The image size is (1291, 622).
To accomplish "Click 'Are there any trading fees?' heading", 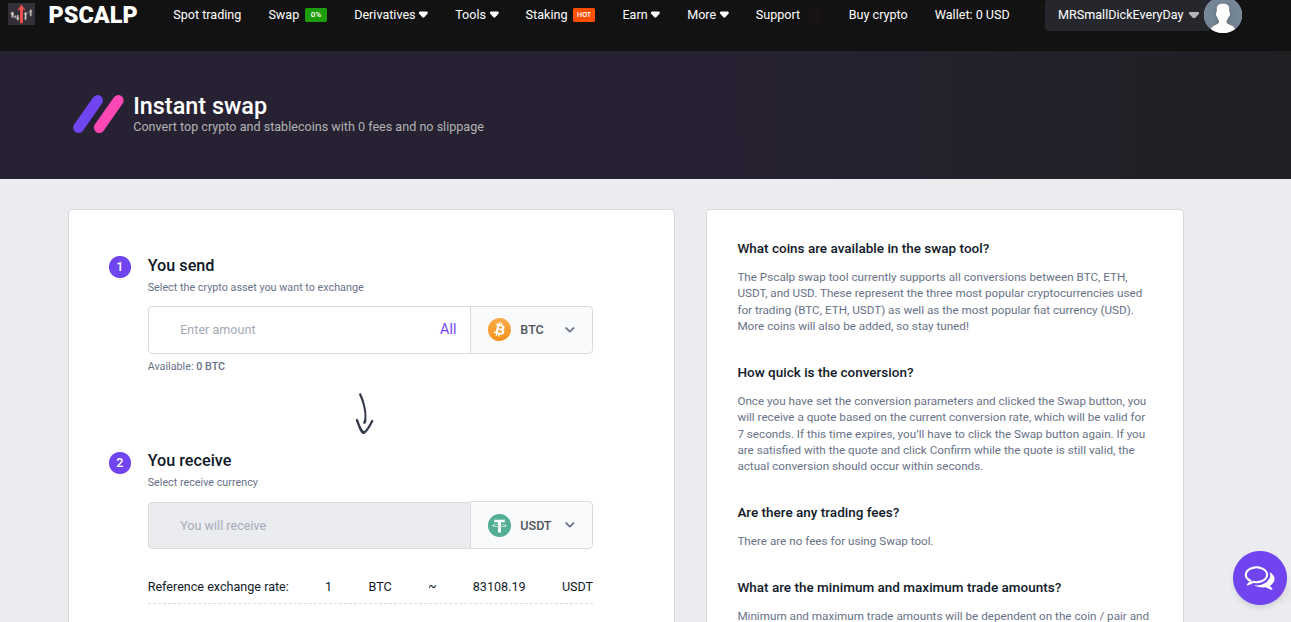I will coord(819,513).
